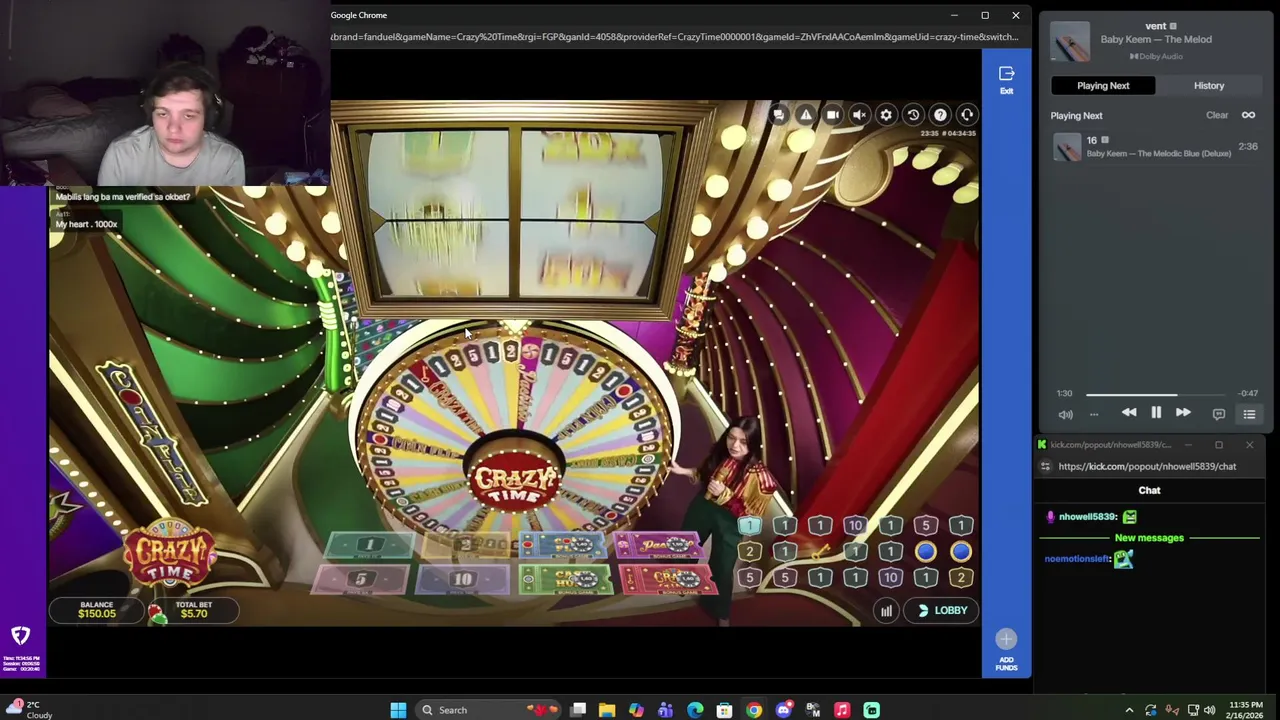The width and height of the screenshot is (1280, 720).
Task: Open Apple Music from taskbar
Action: [842, 710]
